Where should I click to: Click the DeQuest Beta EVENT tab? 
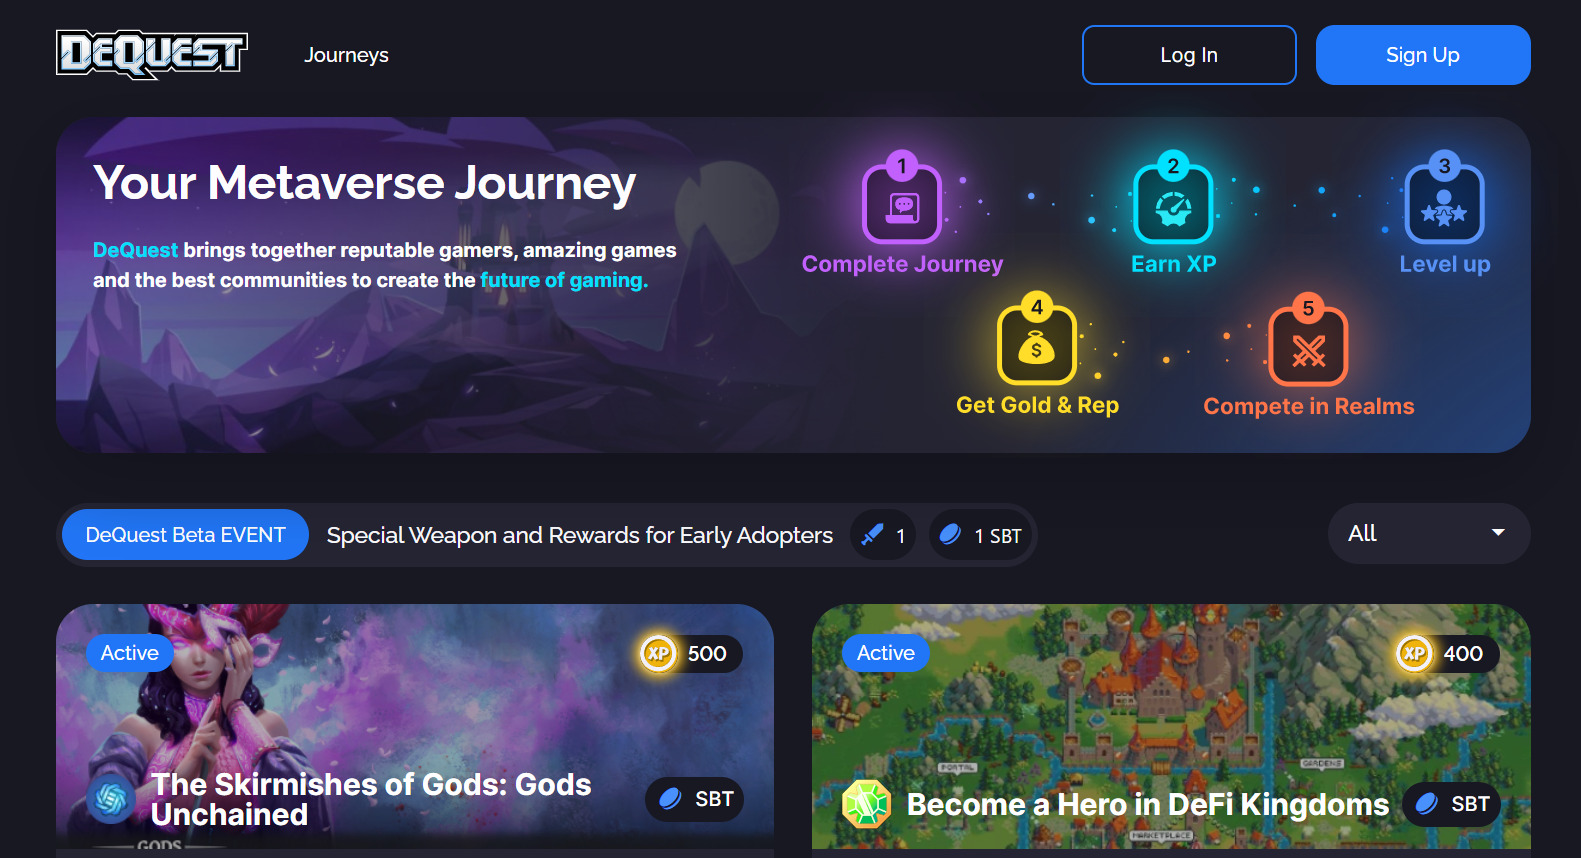(185, 535)
